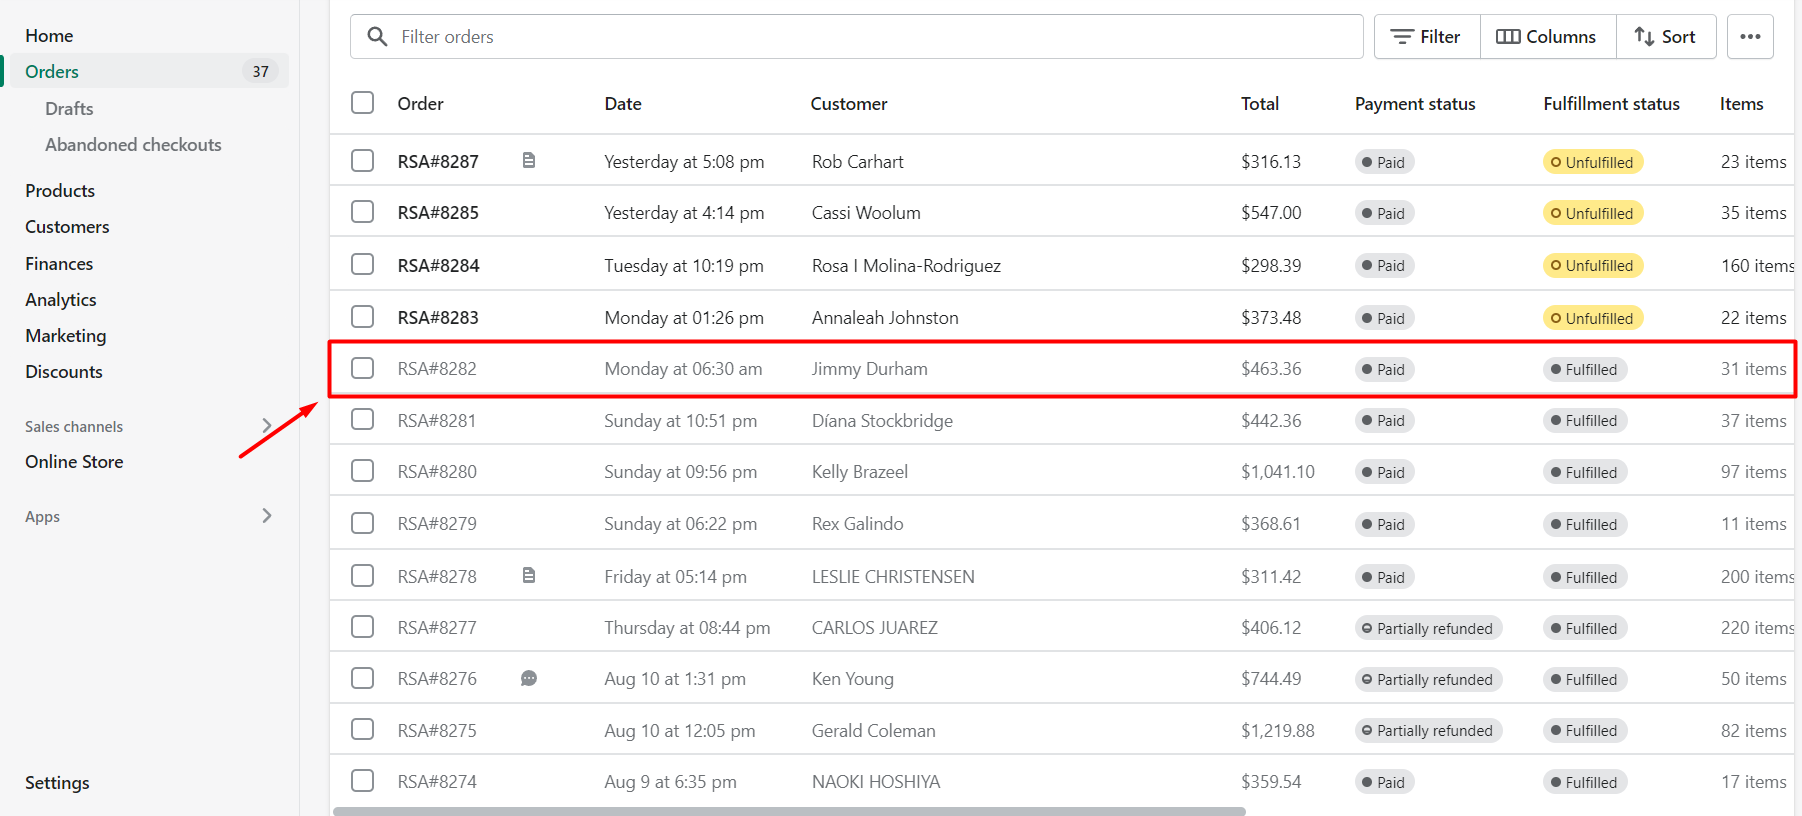Open order RSA#8284 details
The width and height of the screenshot is (1802, 816).
[438, 265]
